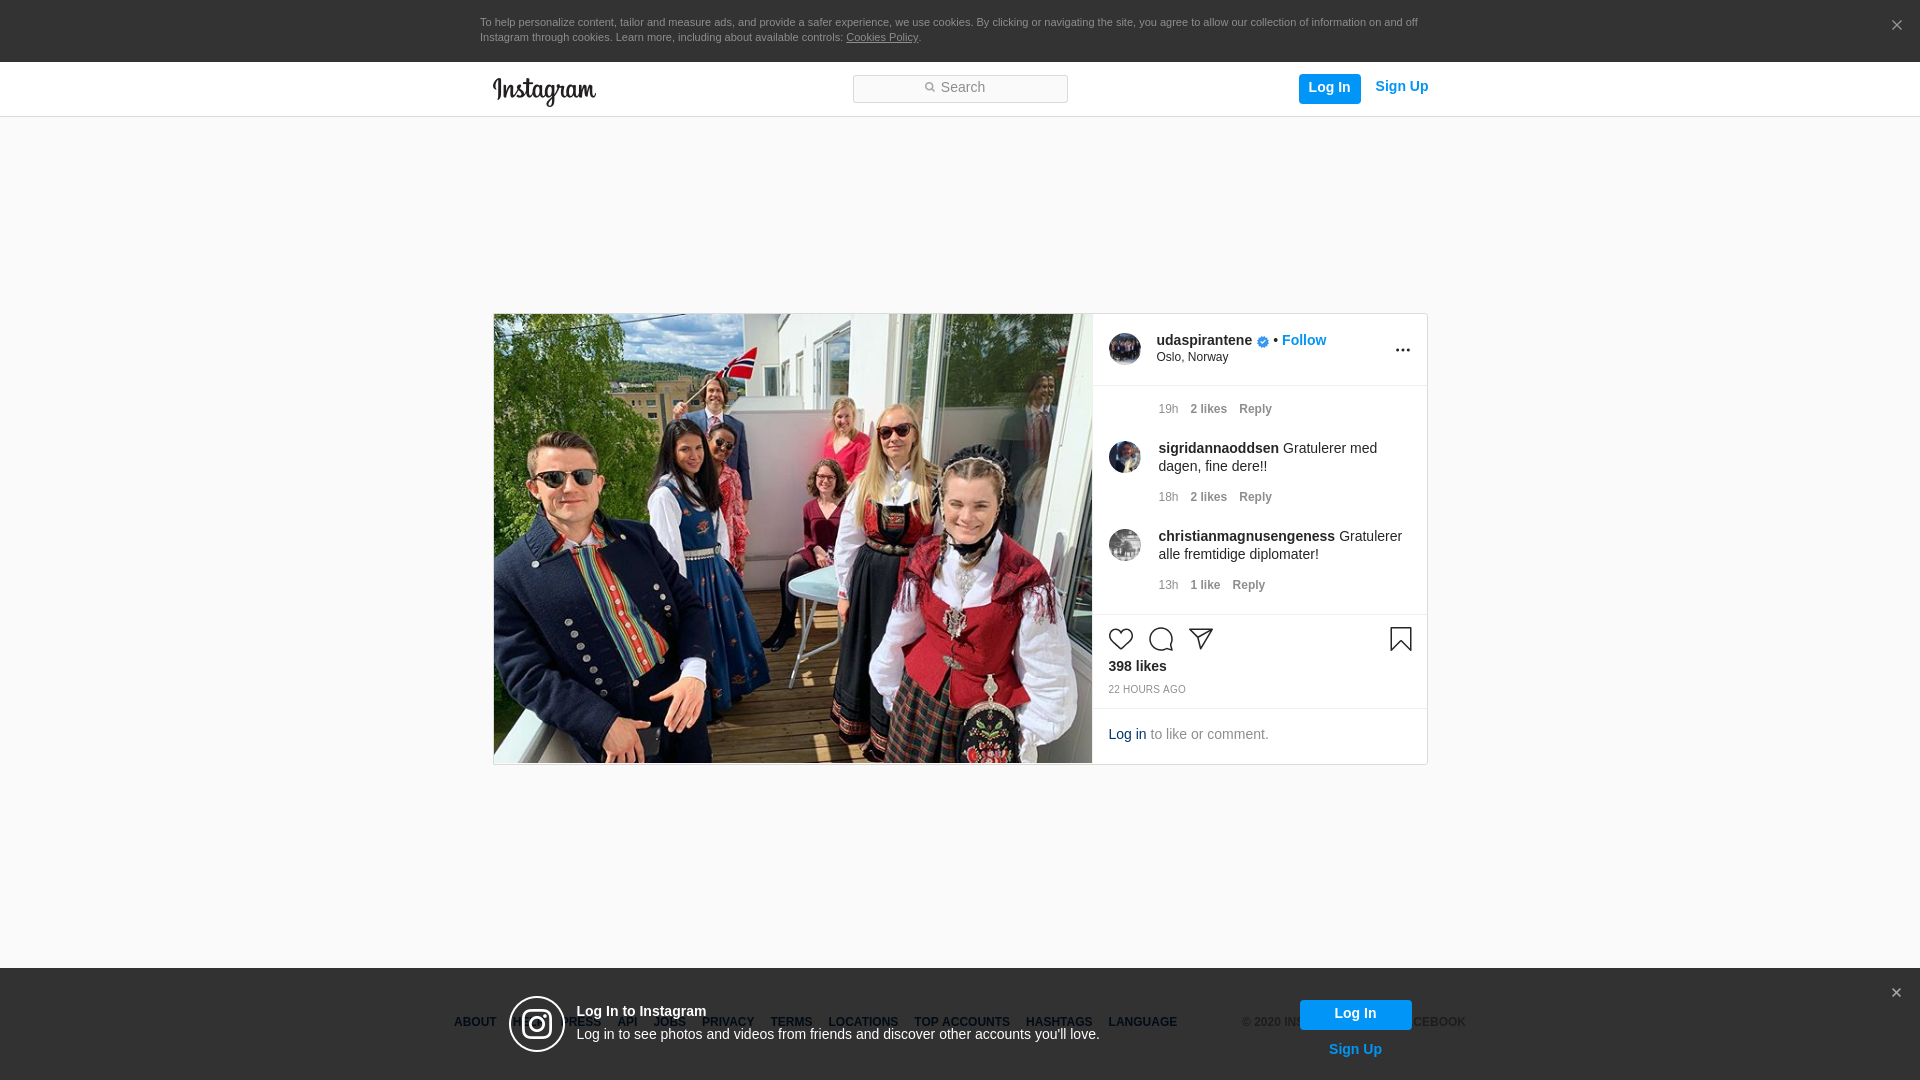Image resolution: width=1920 pixels, height=1080 pixels.
Task: Share the post with paper plane icon
Action: (1200, 639)
